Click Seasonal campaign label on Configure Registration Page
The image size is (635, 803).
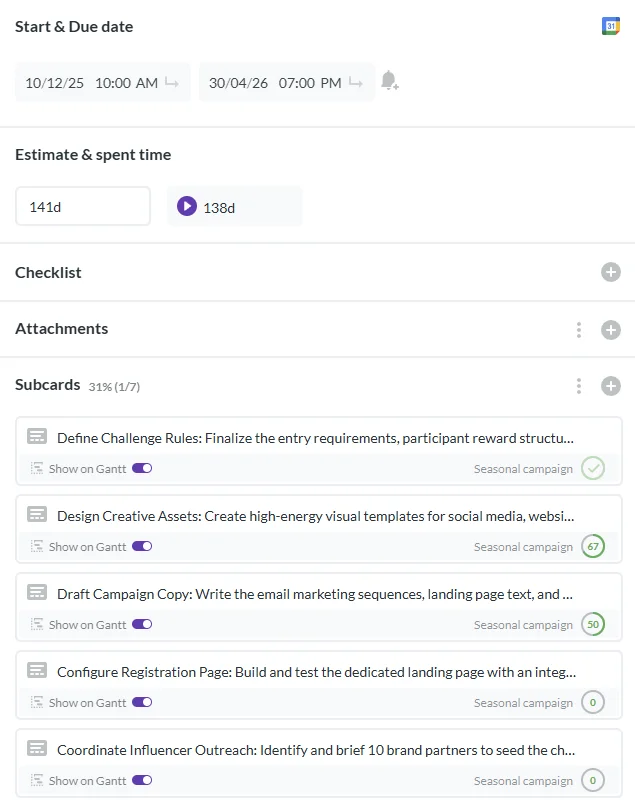[x=523, y=703]
